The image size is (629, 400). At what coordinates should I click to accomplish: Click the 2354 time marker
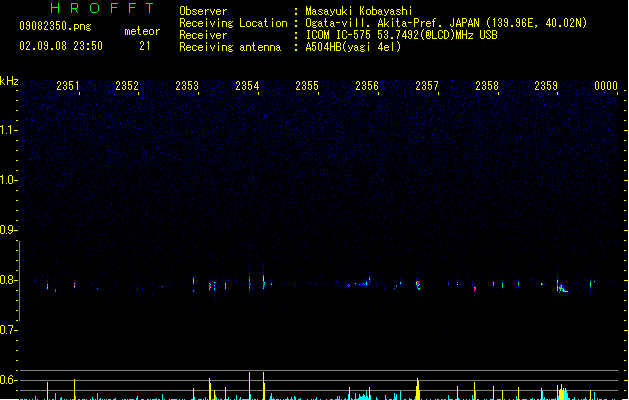pos(247,86)
